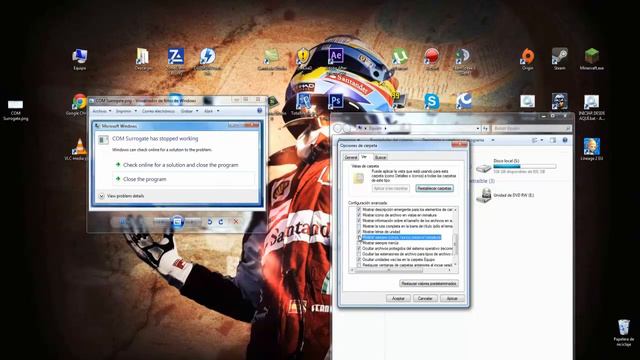Start slideshow in photo viewer
Viewport: 640px width, 360px height.
(177, 222)
